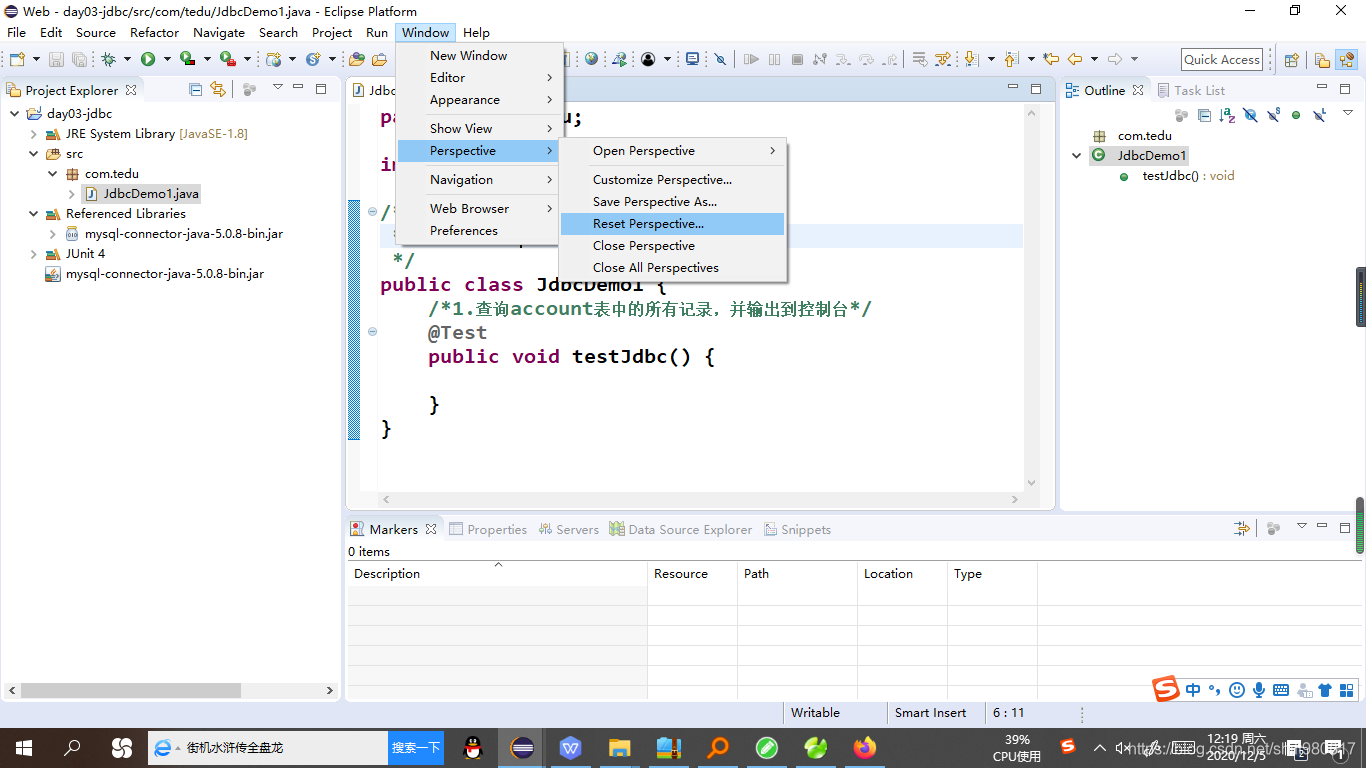1366x768 pixels.
Task: Click the Markers panel filter icon
Action: tap(1242, 528)
